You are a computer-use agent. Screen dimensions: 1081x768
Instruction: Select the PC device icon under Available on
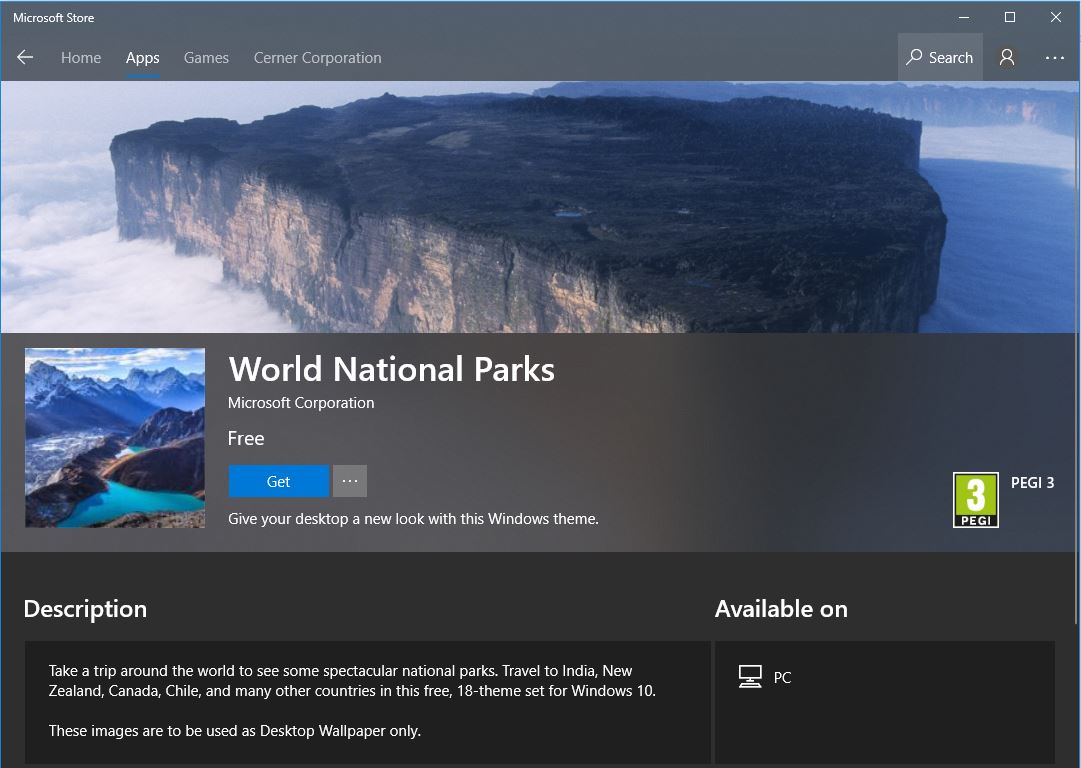(x=750, y=677)
